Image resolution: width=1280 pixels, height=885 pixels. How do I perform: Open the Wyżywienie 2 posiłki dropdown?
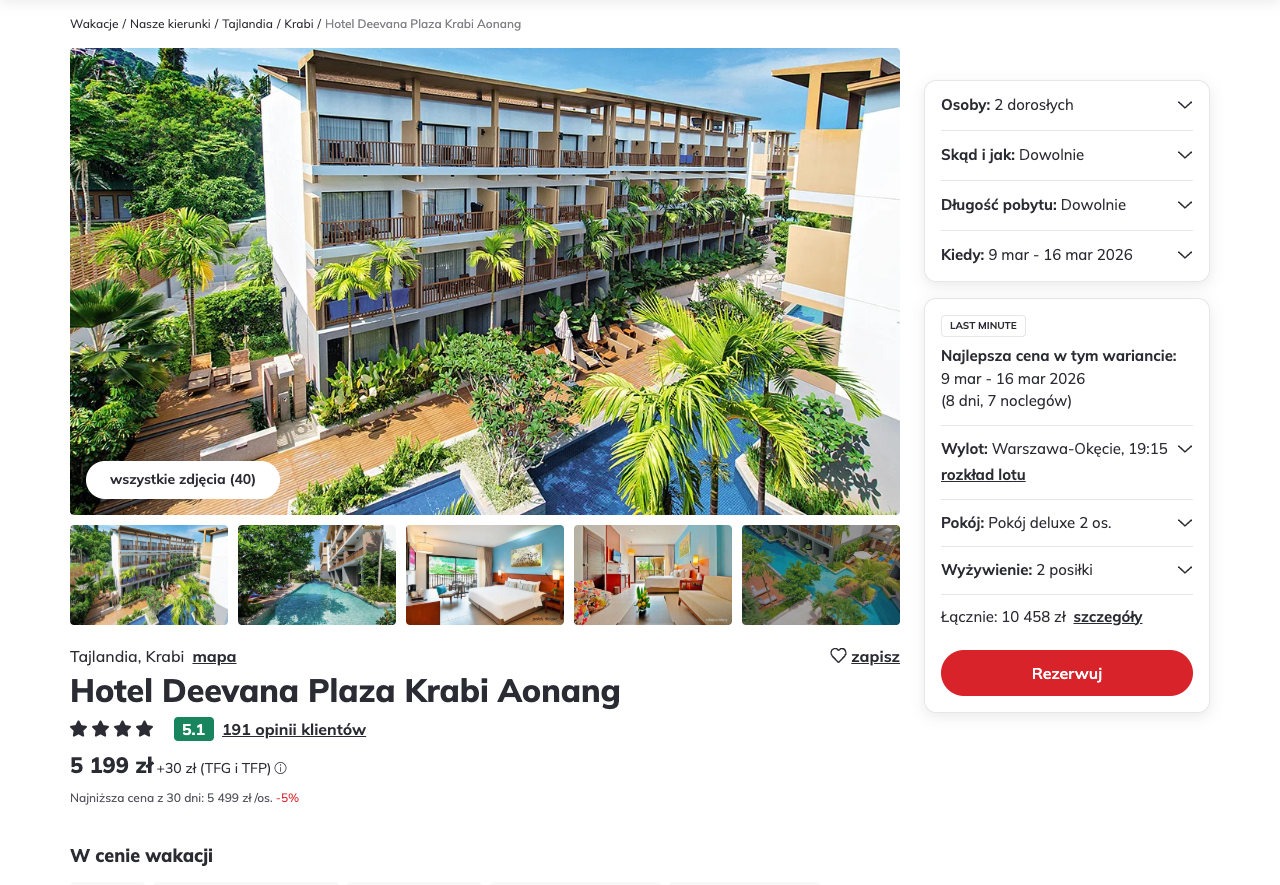click(x=1067, y=570)
